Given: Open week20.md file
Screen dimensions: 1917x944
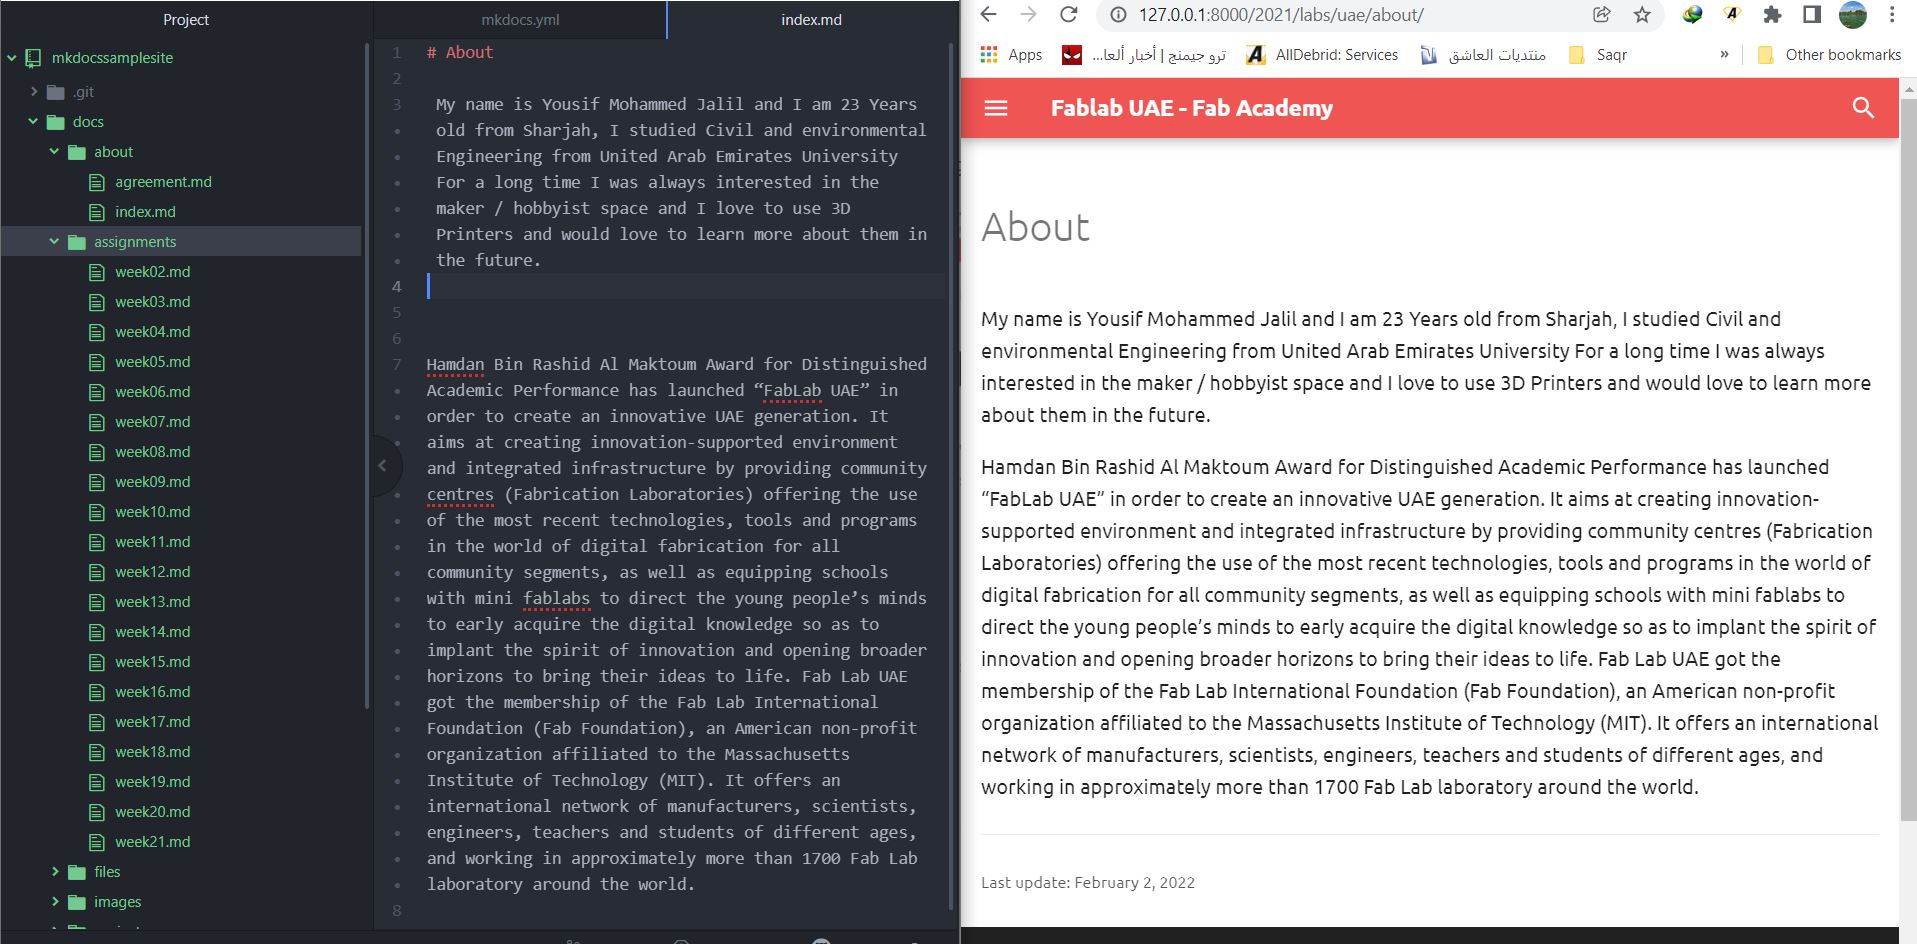Looking at the screenshot, I should pos(152,812).
